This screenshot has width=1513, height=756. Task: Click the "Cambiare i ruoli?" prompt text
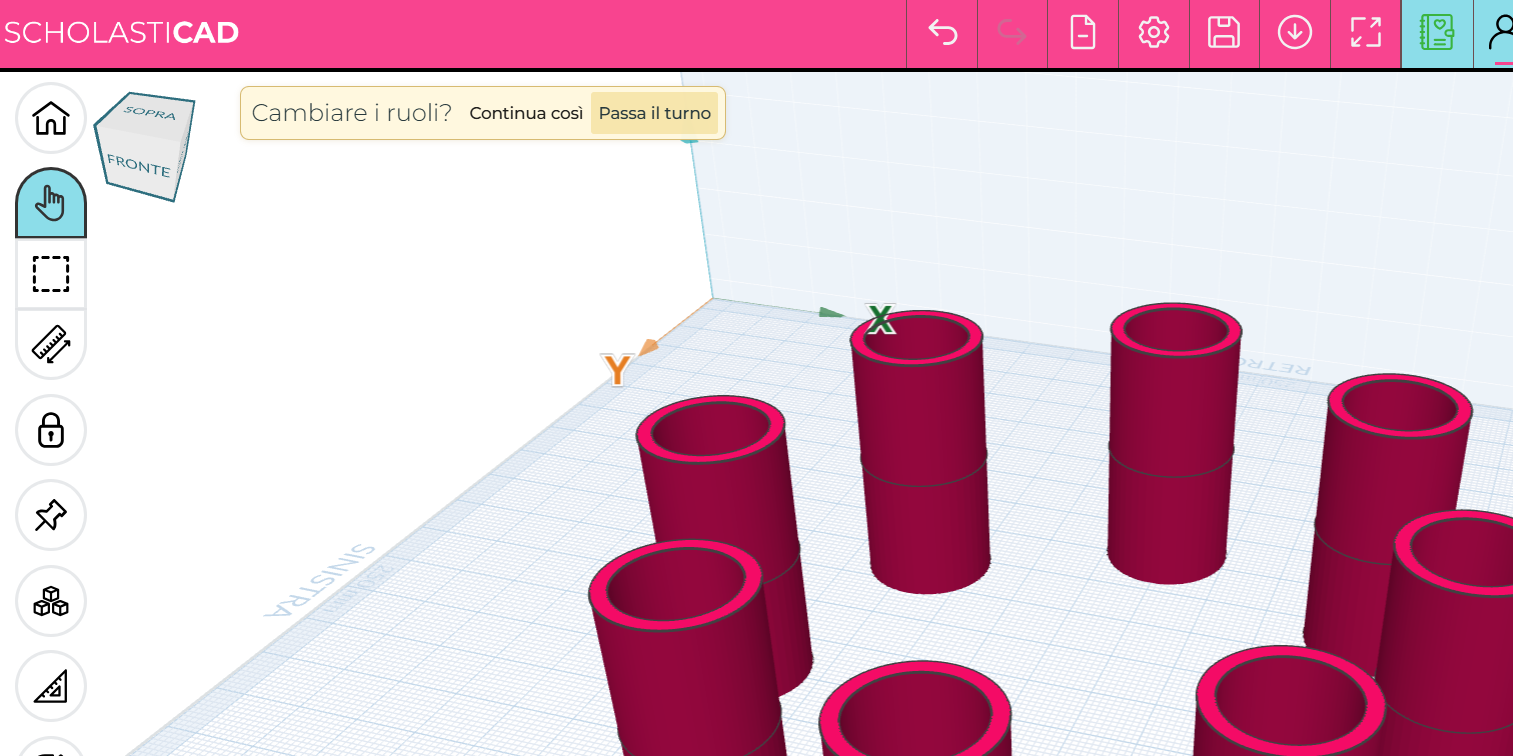(352, 113)
